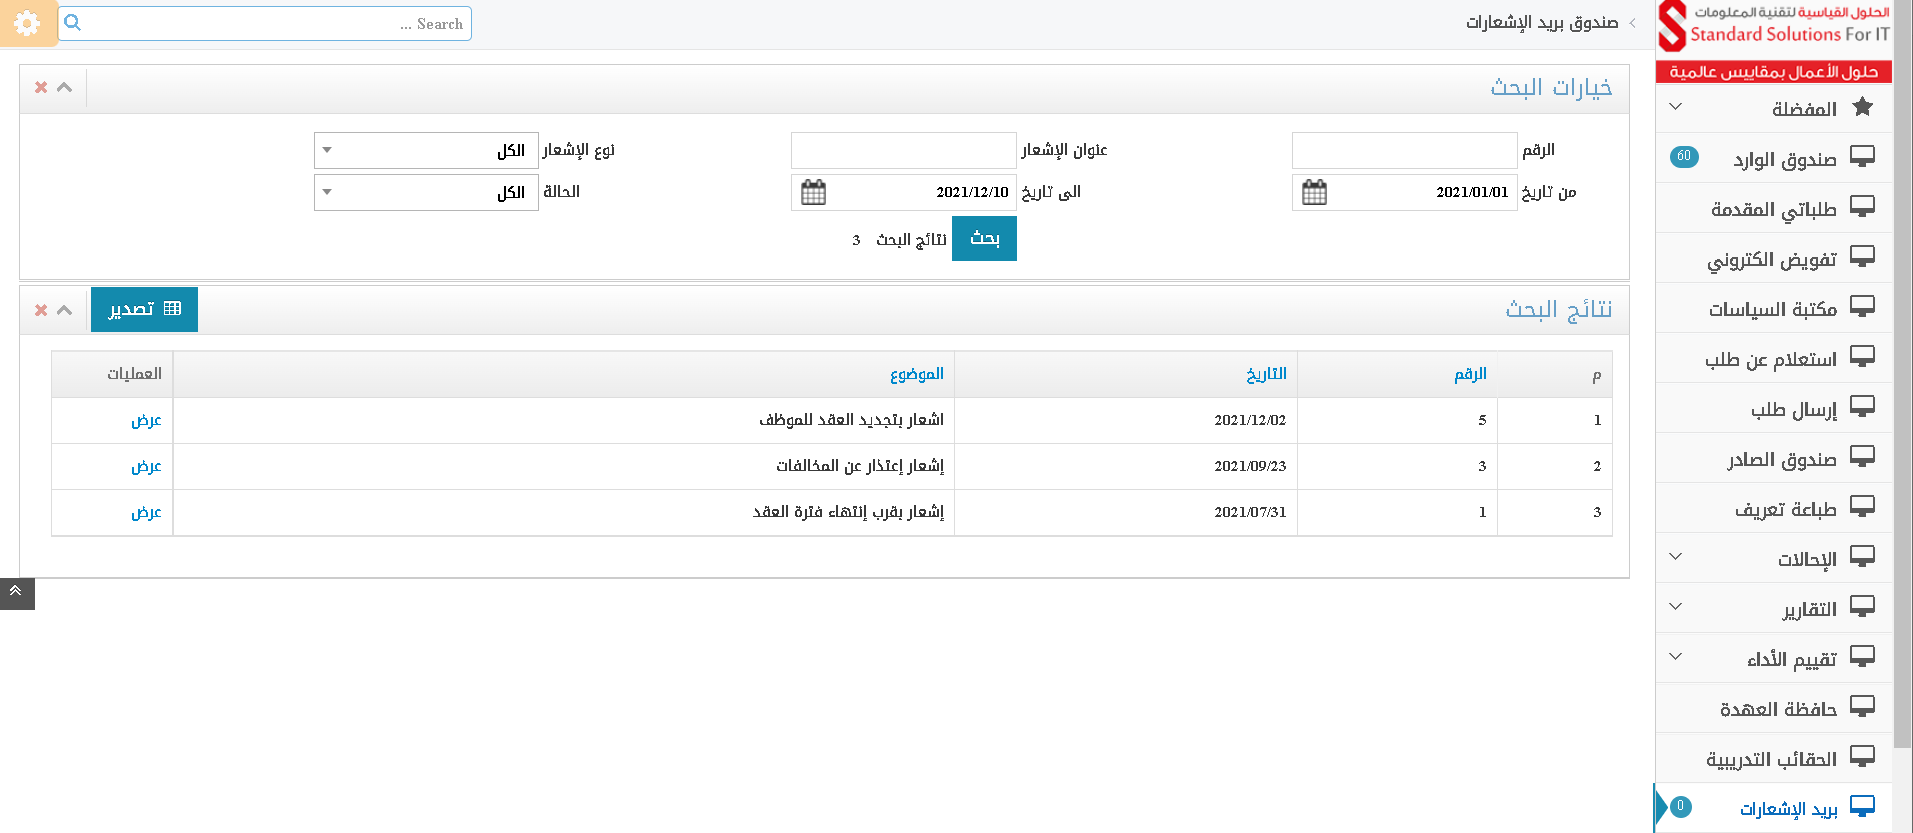
Task: Click the 'بحث' search button
Action: click(984, 239)
